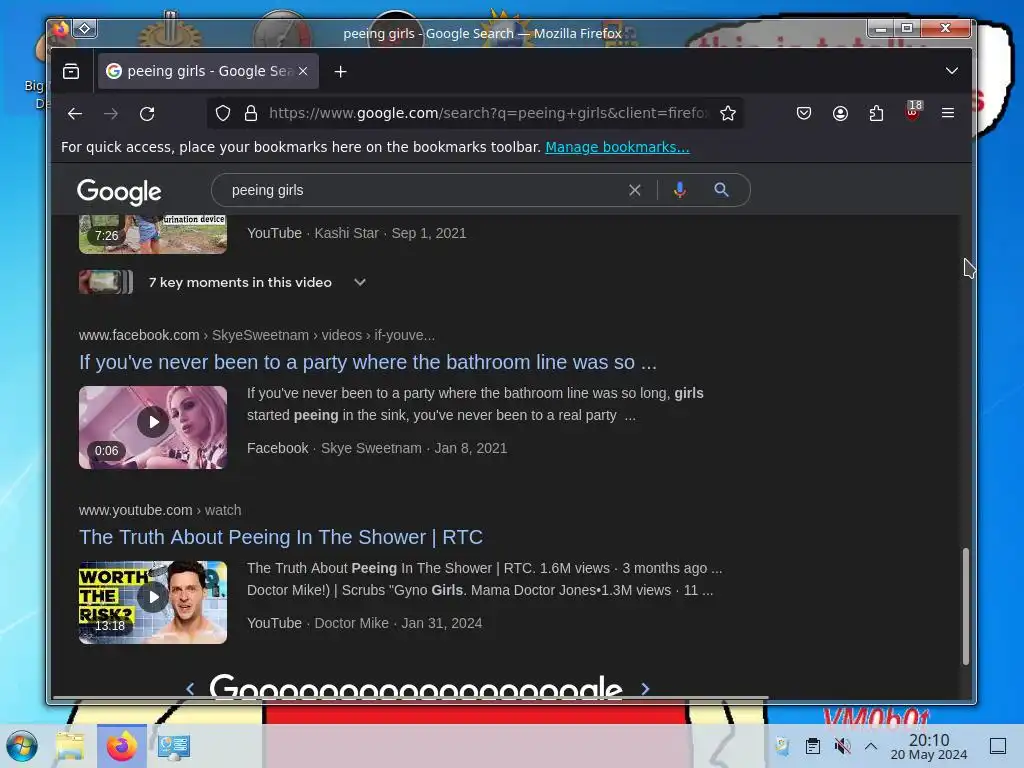Go back using the browser back arrow

74,114
